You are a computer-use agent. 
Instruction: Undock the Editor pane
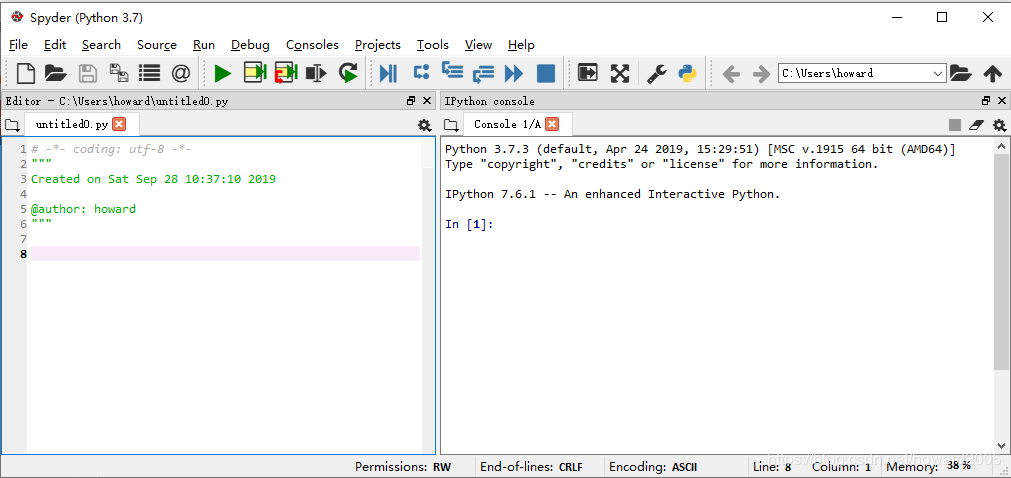coord(411,101)
